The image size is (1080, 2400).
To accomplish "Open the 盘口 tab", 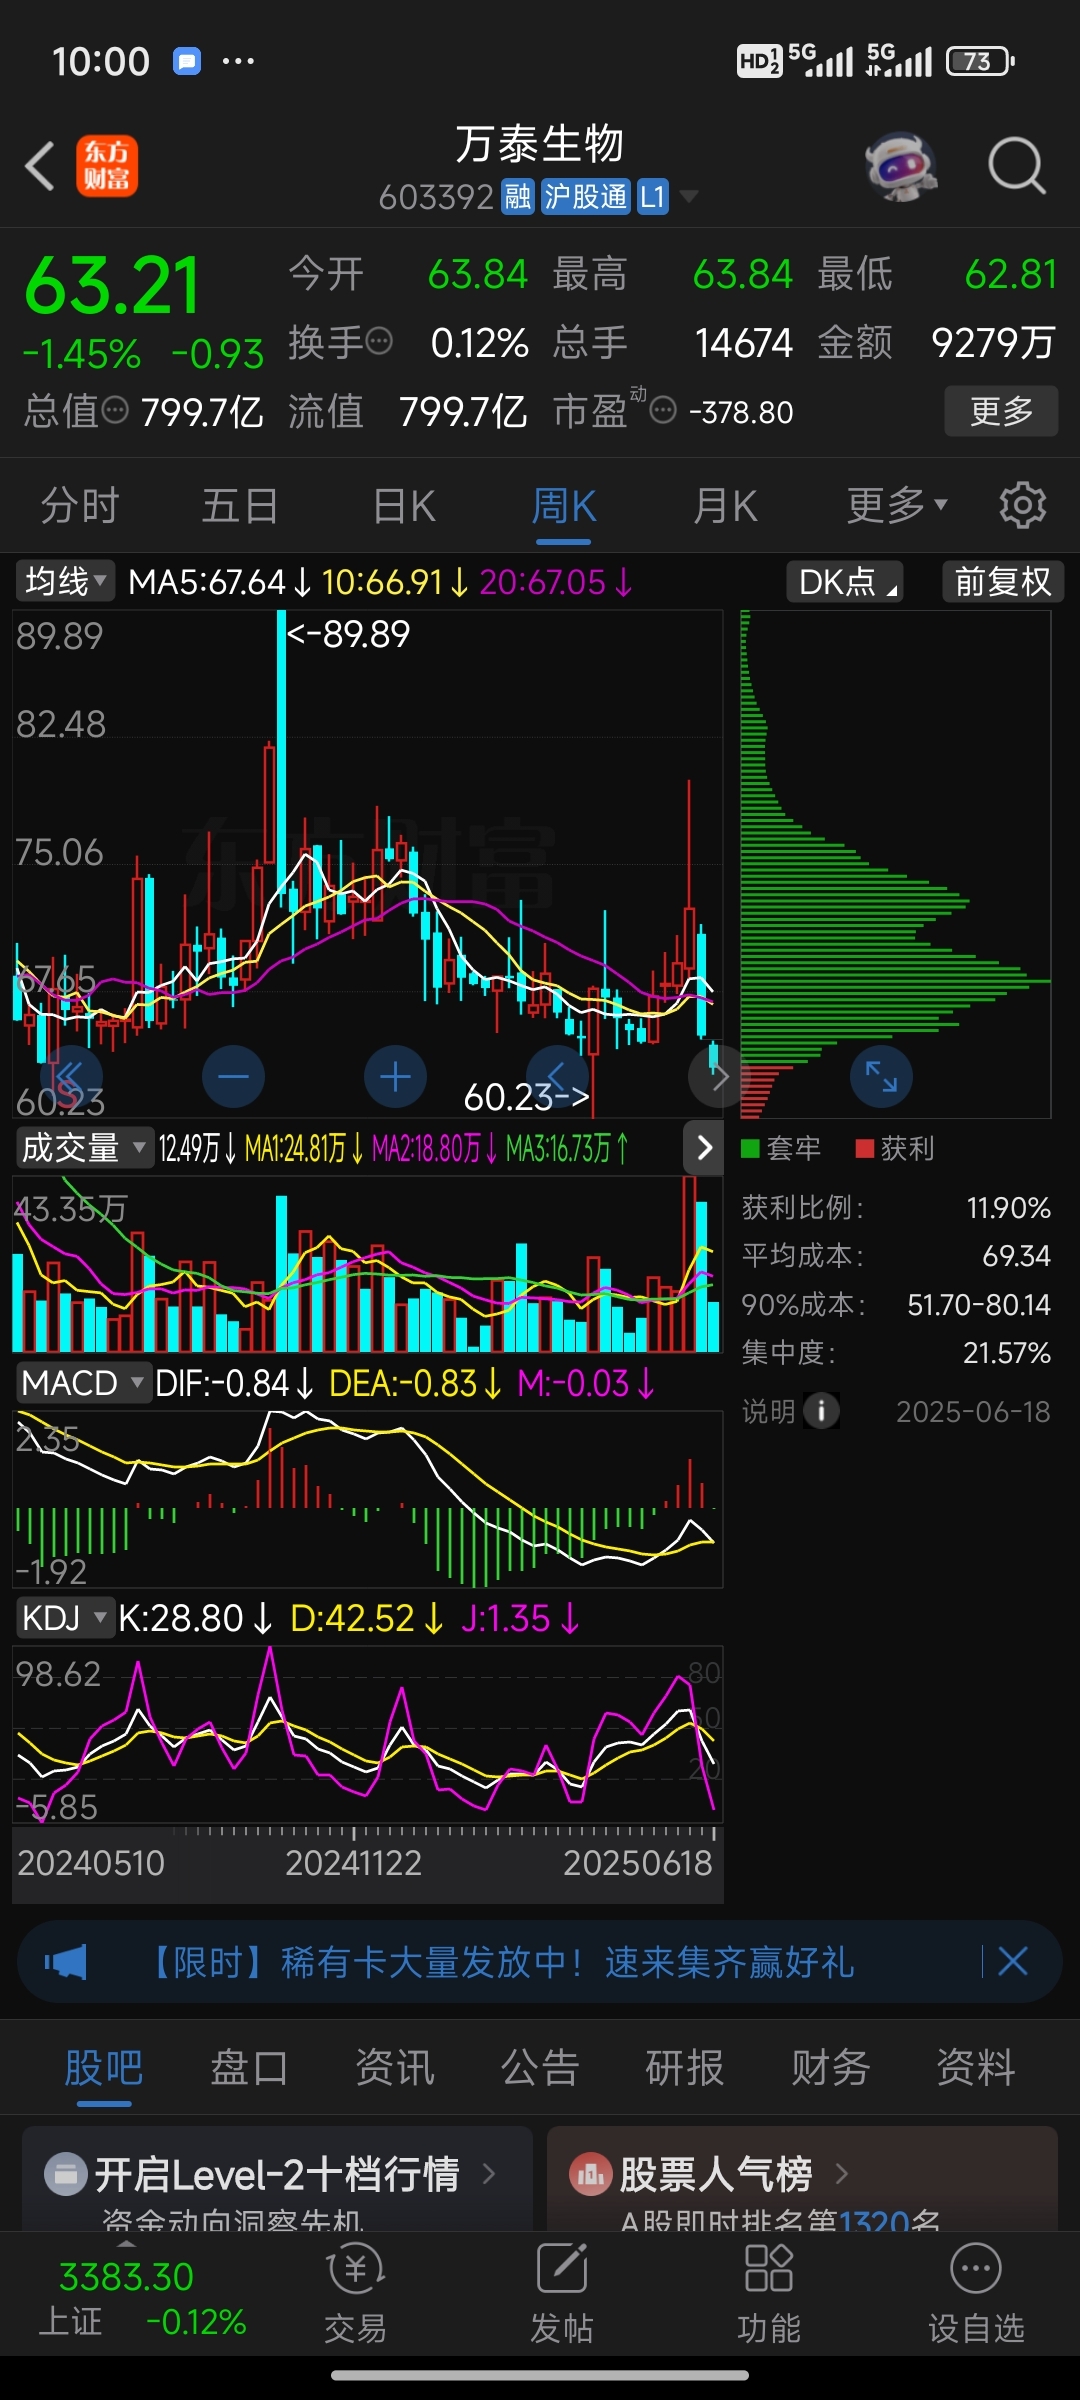I will point(249,2067).
